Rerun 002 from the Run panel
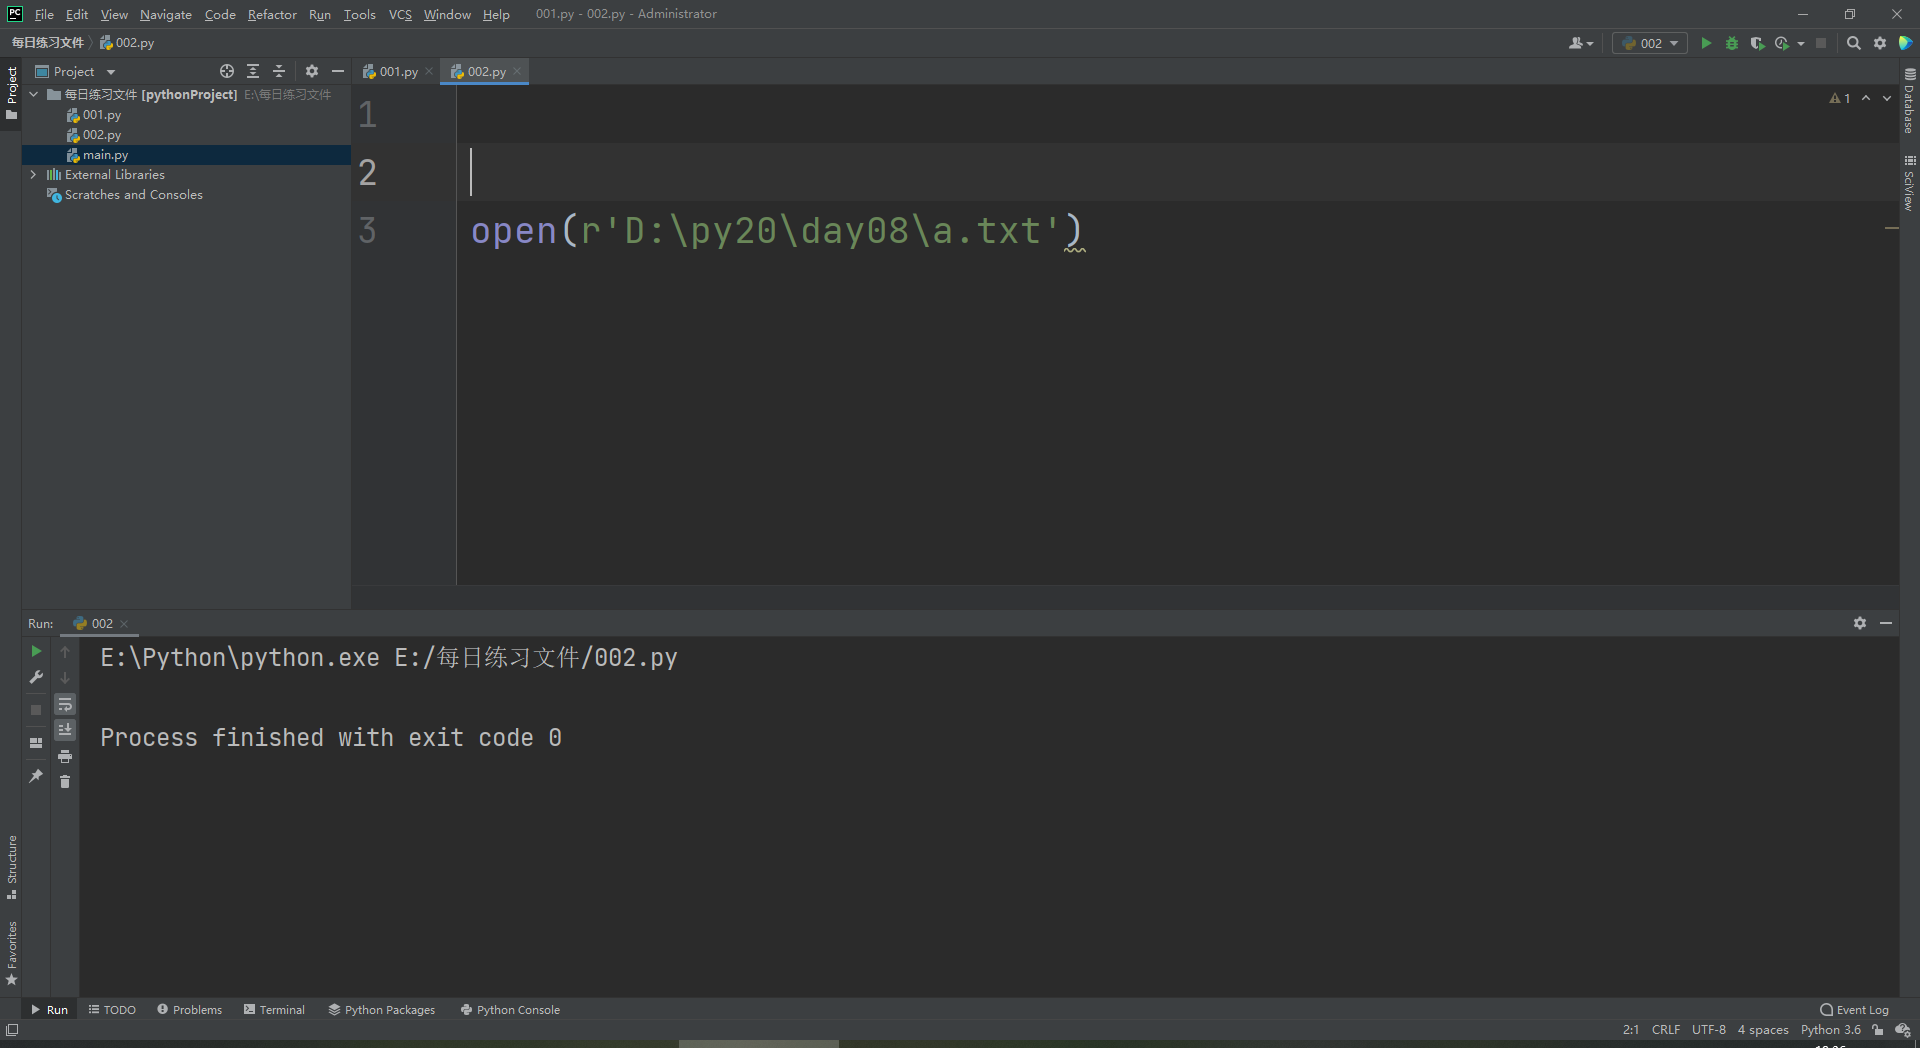The width and height of the screenshot is (1920, 1048). [x=36, y=651]
